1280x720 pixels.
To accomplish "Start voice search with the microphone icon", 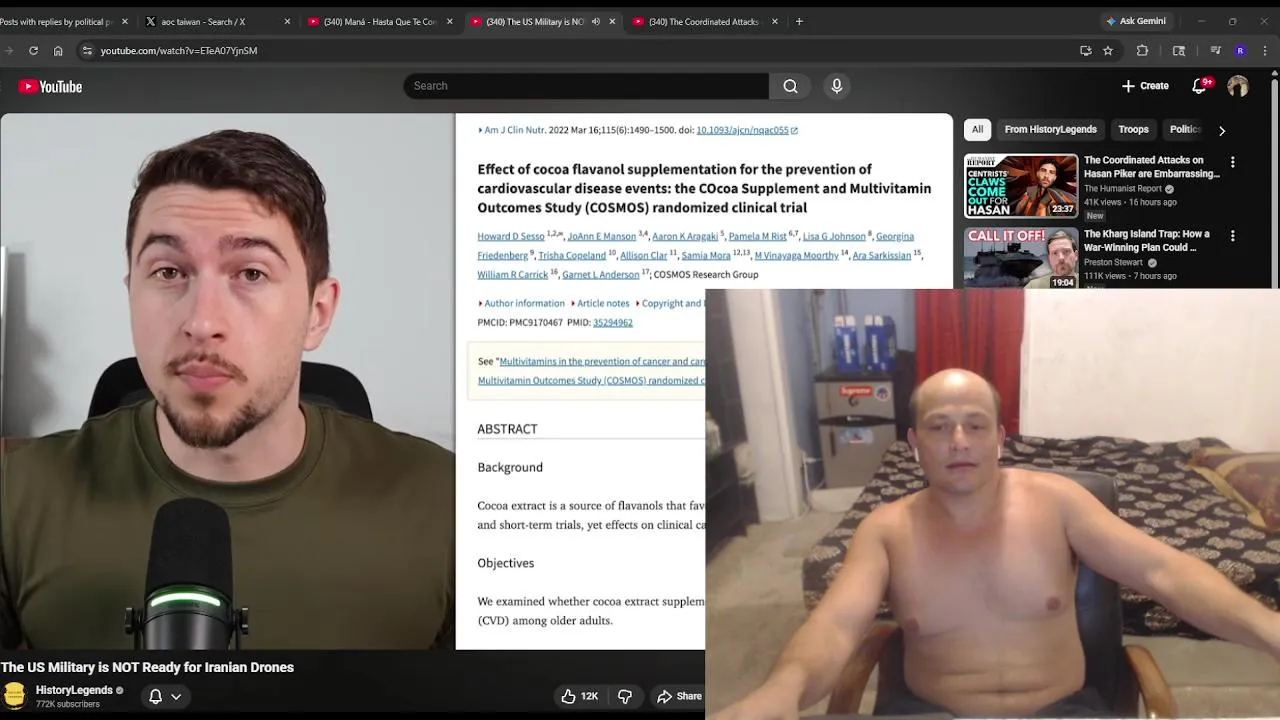I will (x=837, y=86).
